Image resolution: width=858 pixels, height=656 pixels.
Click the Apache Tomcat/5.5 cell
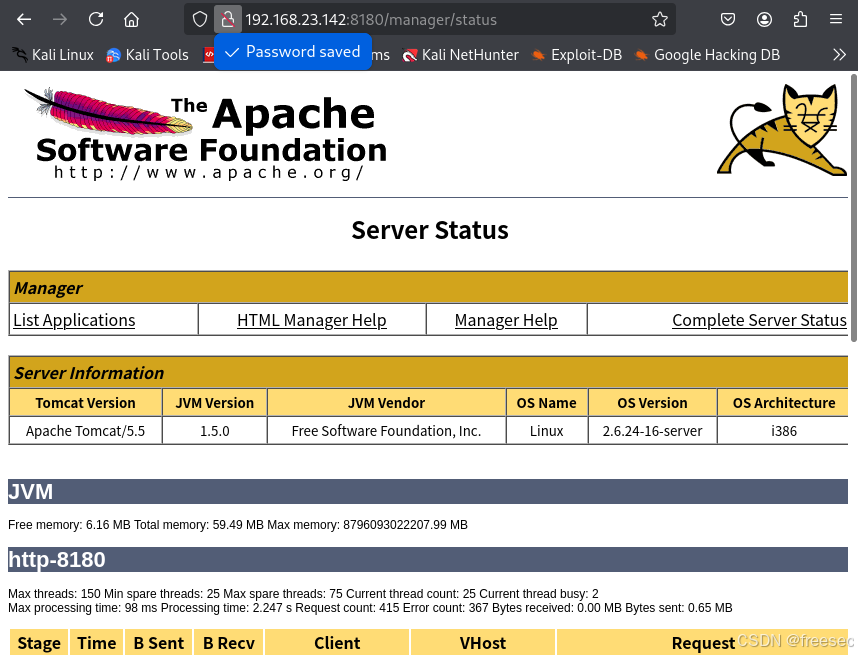(x=85, y=431)
